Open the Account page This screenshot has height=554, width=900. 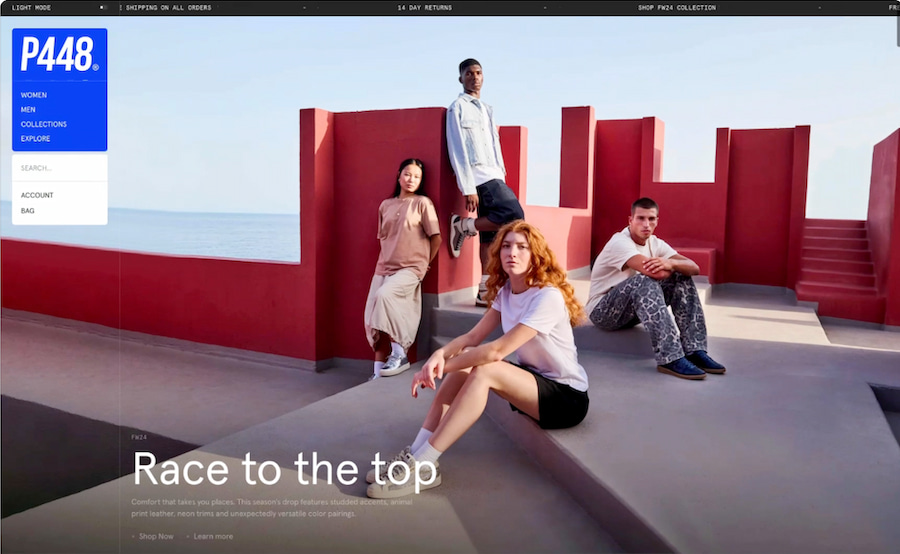point(37,195)
